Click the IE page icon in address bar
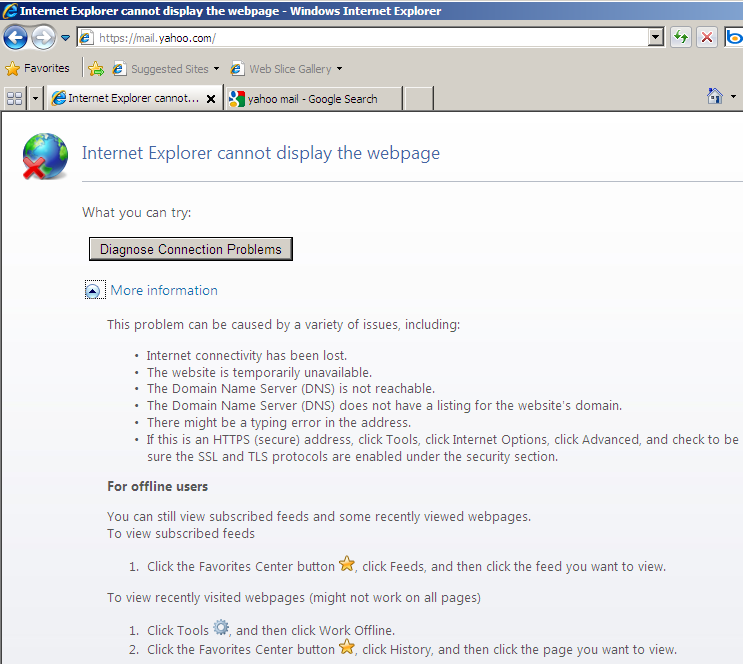The image size is (743, 664). 86,37
